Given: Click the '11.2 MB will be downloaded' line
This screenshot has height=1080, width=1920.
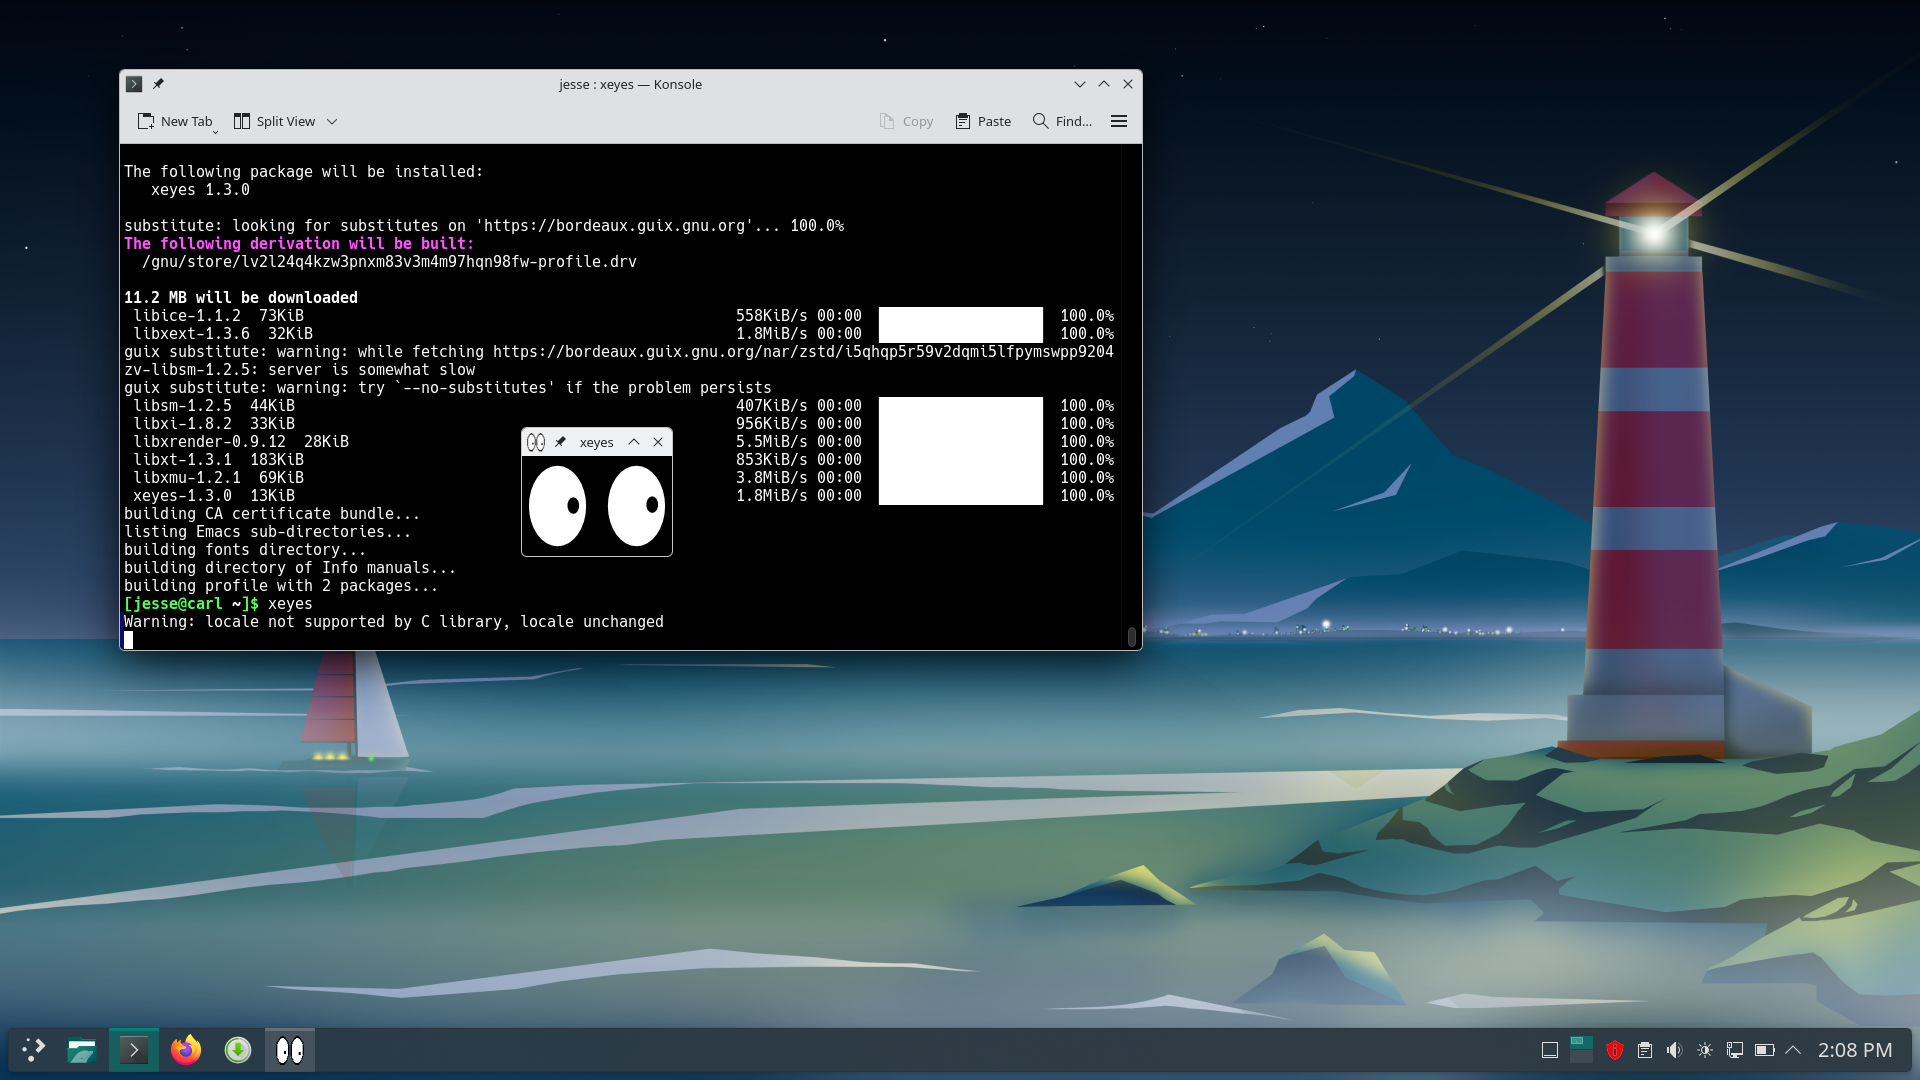Looking at the screenshot, I should (241, 298).
